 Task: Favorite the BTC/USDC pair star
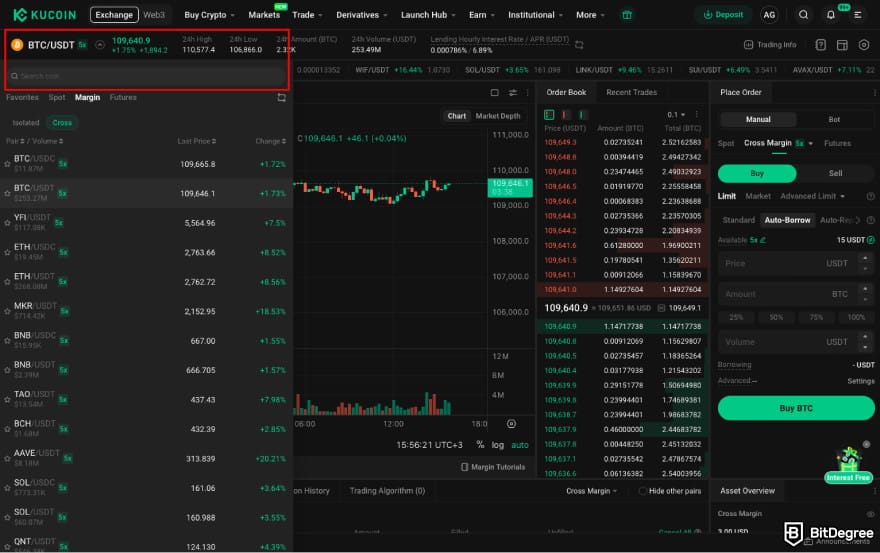click(7, 164)
